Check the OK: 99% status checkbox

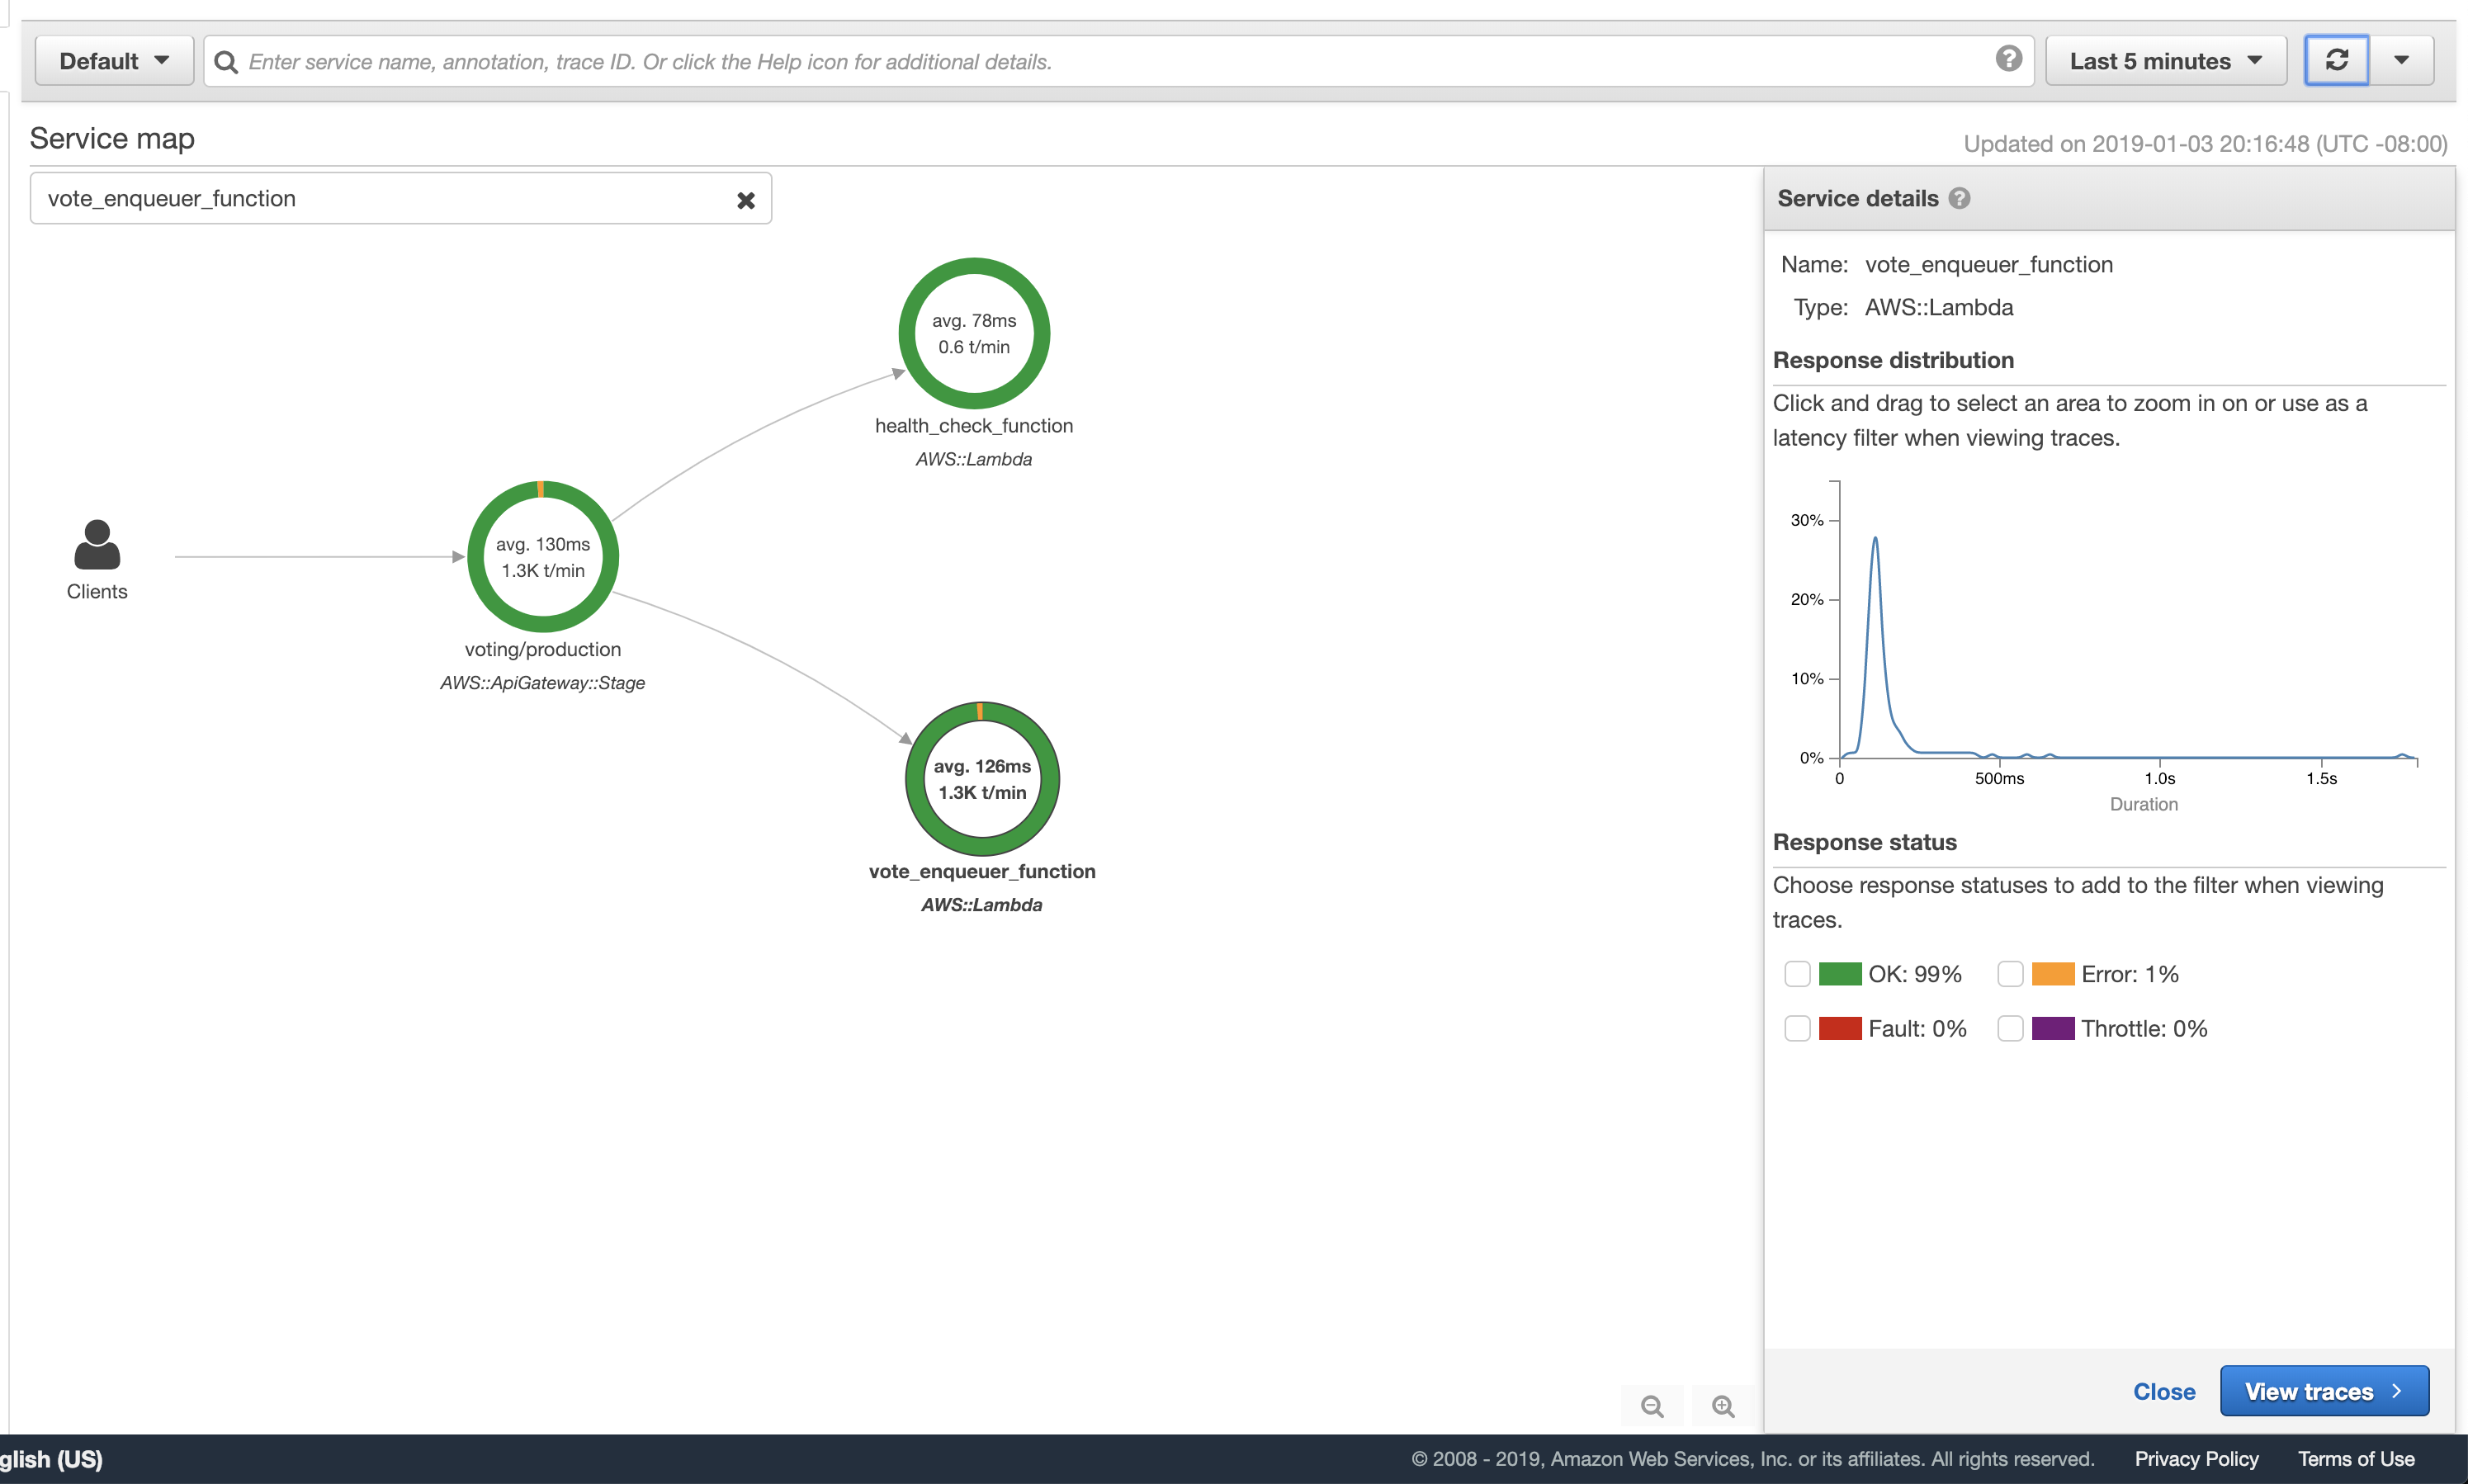[x=1797, y=974]
